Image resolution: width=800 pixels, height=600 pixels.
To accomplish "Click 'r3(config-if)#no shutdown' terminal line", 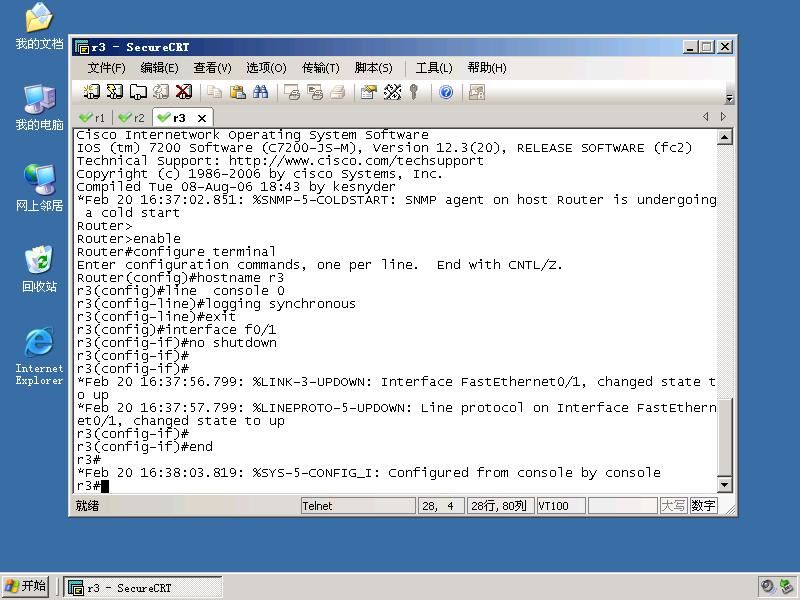I will point(177,342).
